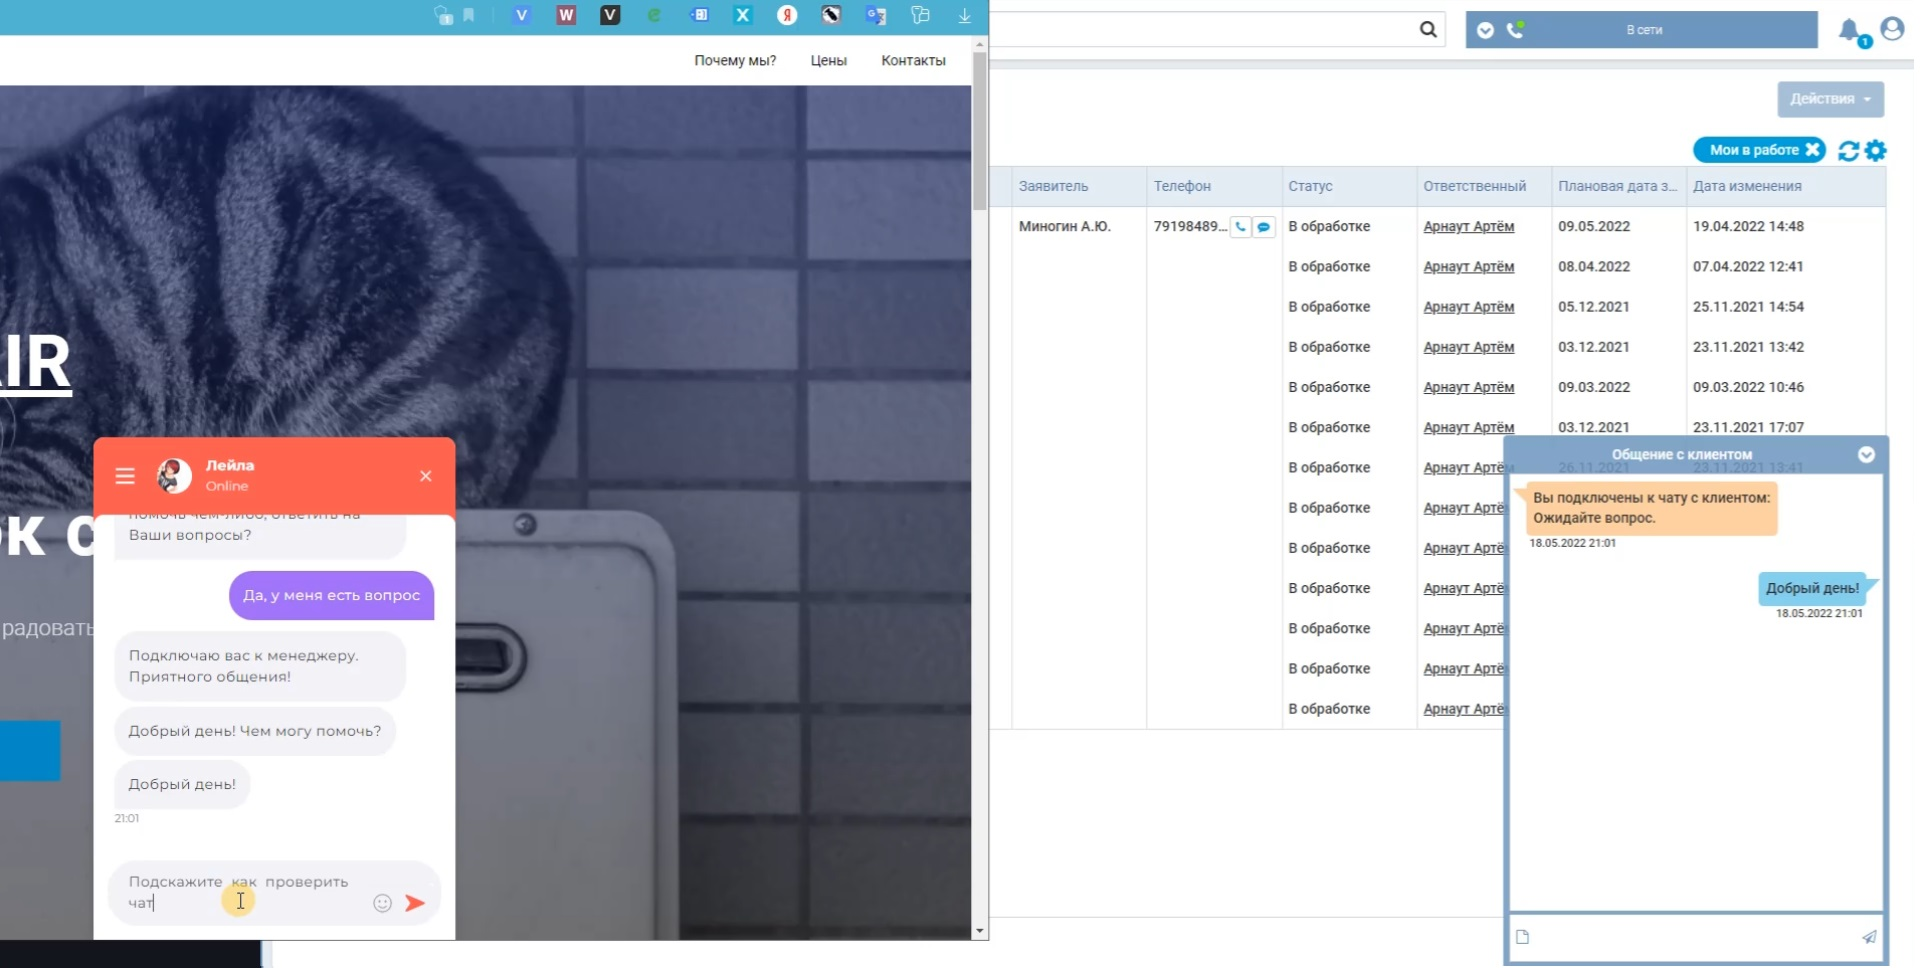1926x968 pixels.
Task: Attach a file in operator chat
Action: click(x=1523, y=937)
